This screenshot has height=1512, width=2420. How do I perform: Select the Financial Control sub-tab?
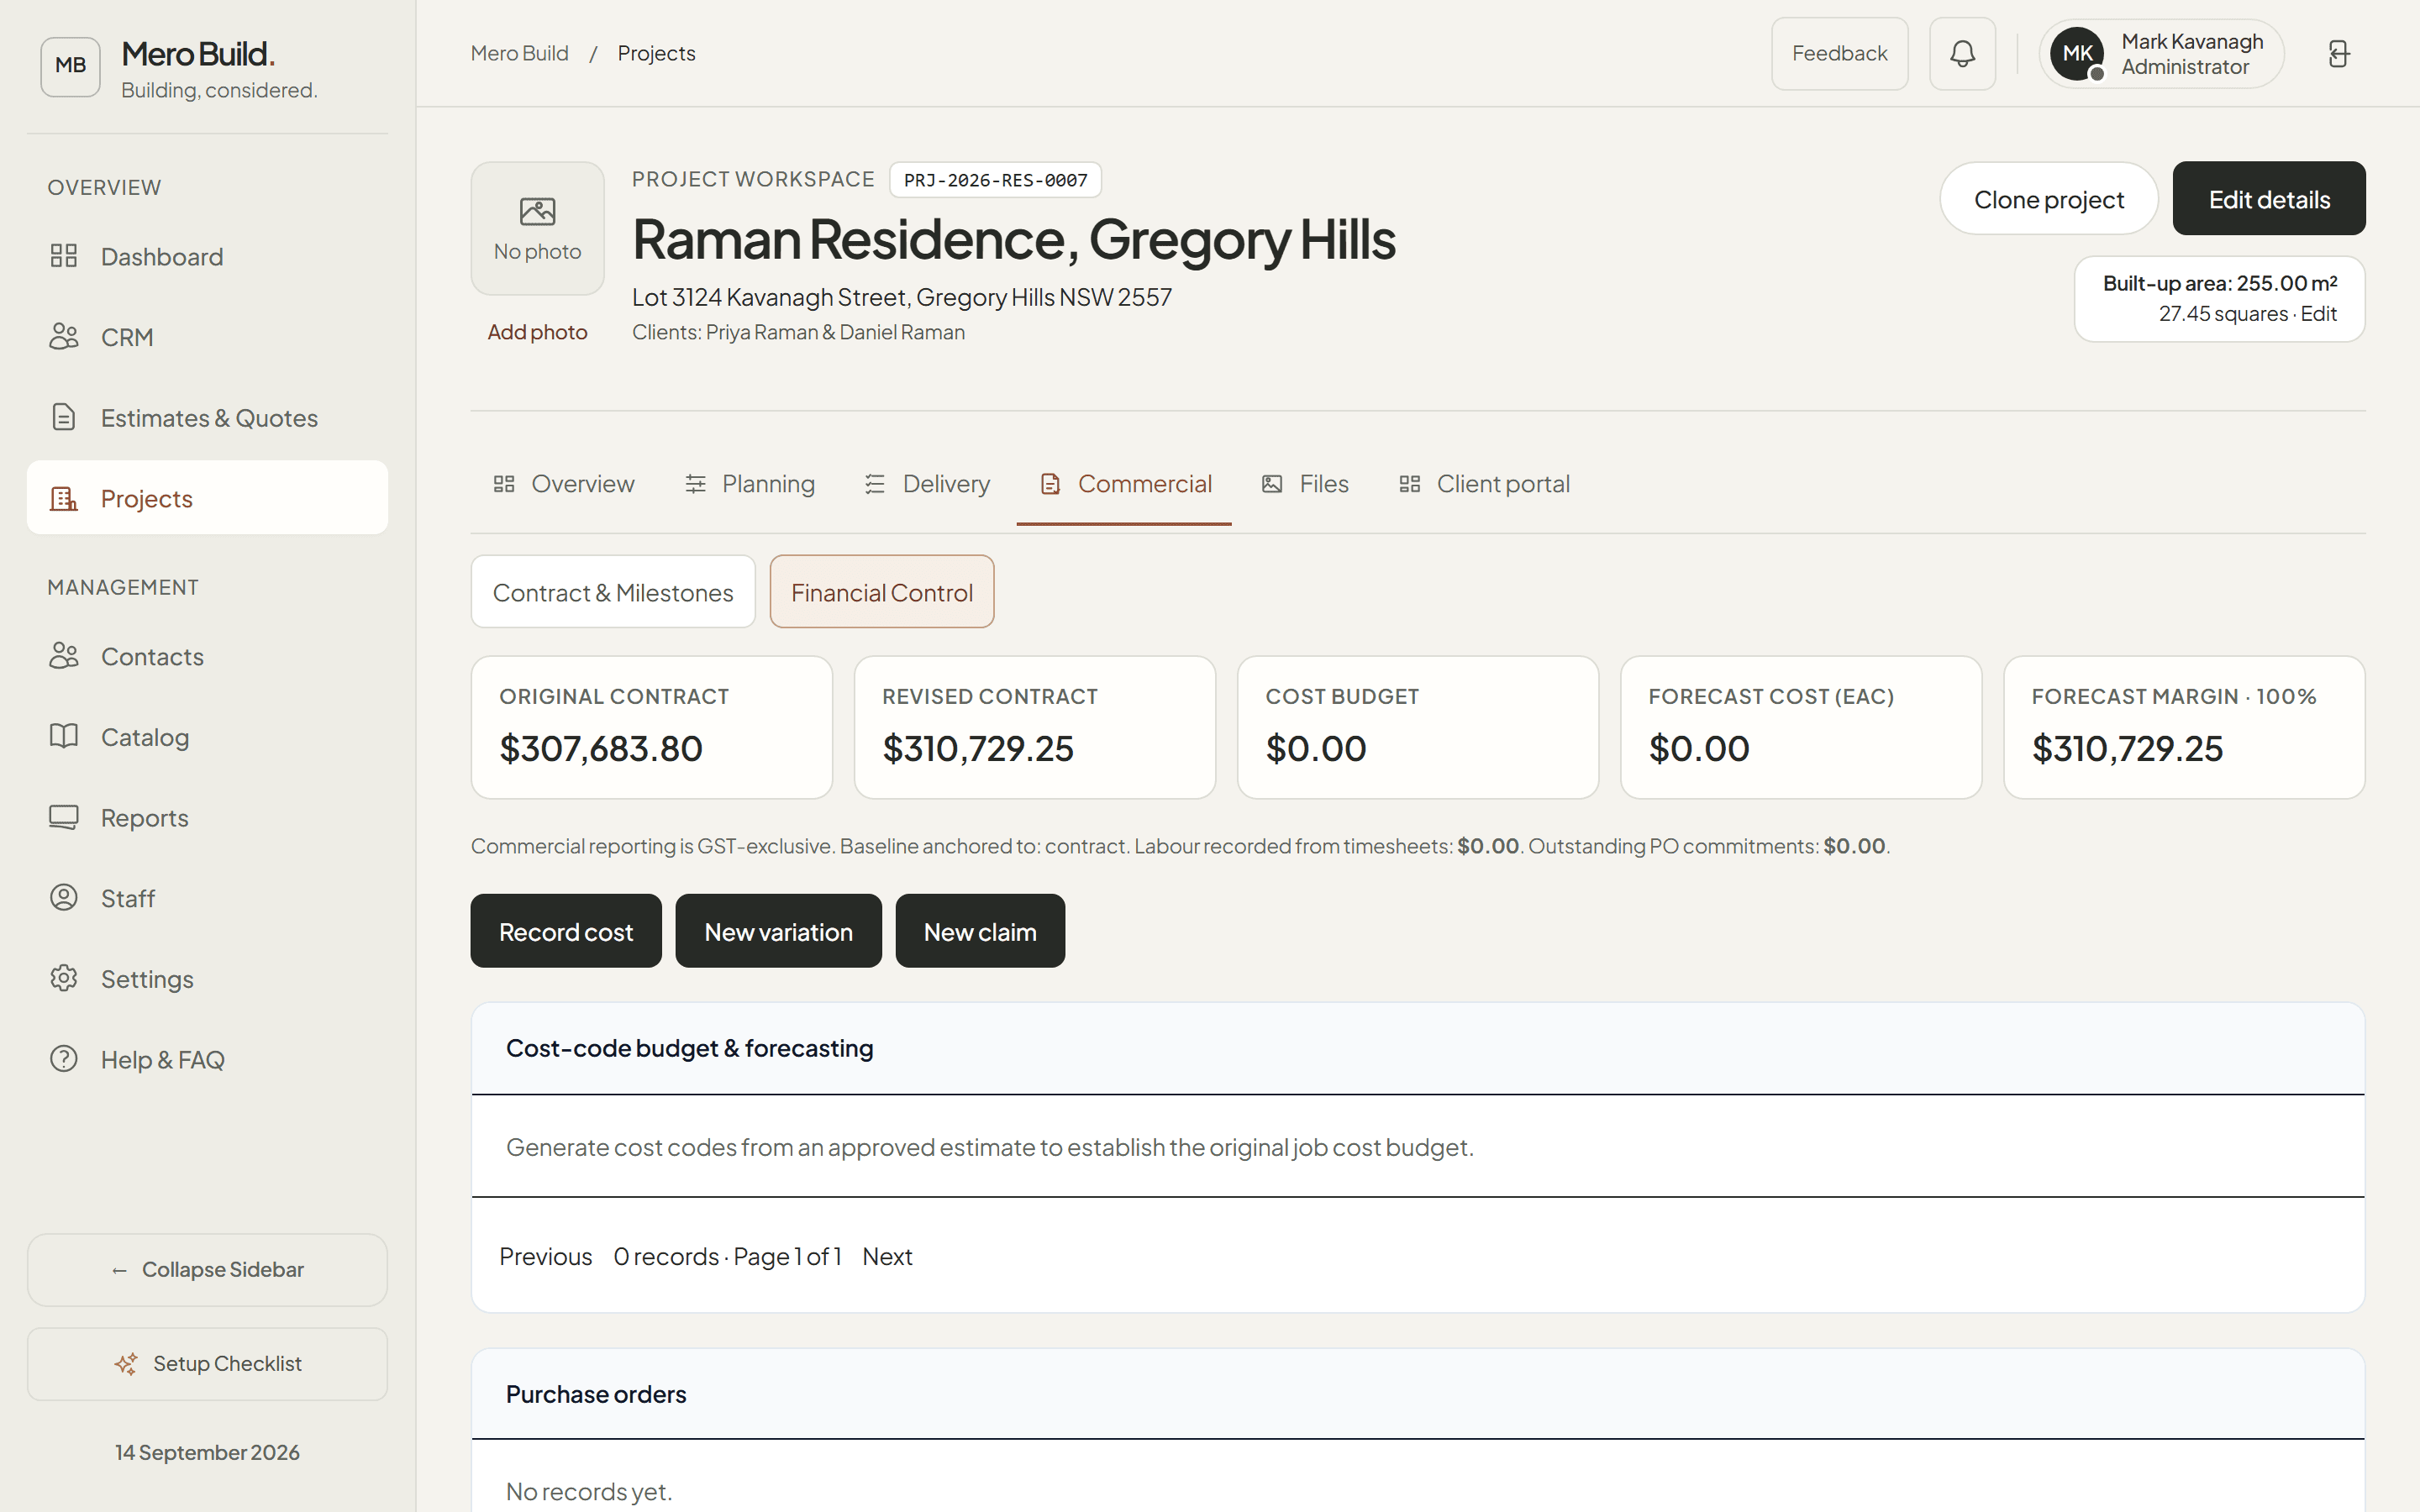882,592
